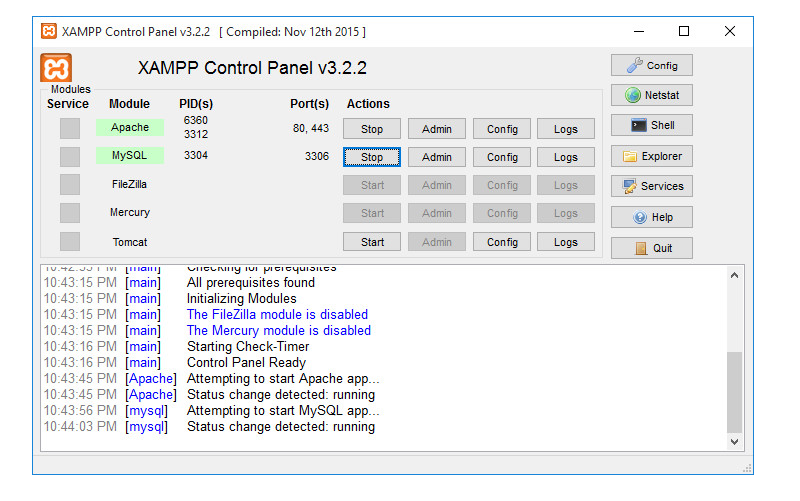This screenshot has width=800, height=501.
Task: Toggle the Tomcat service checkbox
Action: click(x=69, y=241)
